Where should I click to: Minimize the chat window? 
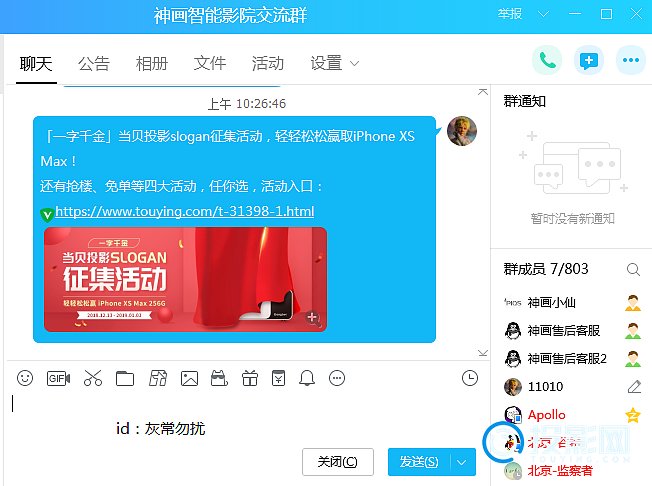(575, 14)
